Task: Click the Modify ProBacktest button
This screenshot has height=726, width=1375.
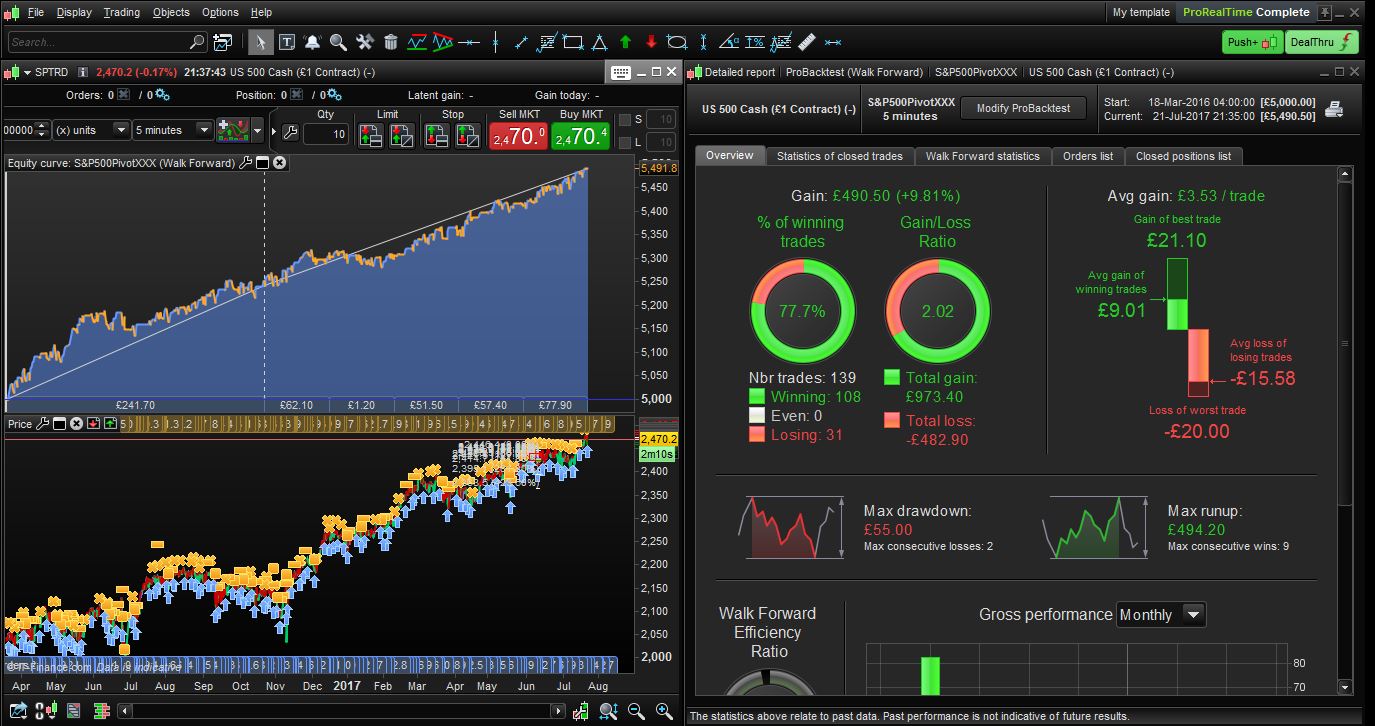Action: (1023, 108)
